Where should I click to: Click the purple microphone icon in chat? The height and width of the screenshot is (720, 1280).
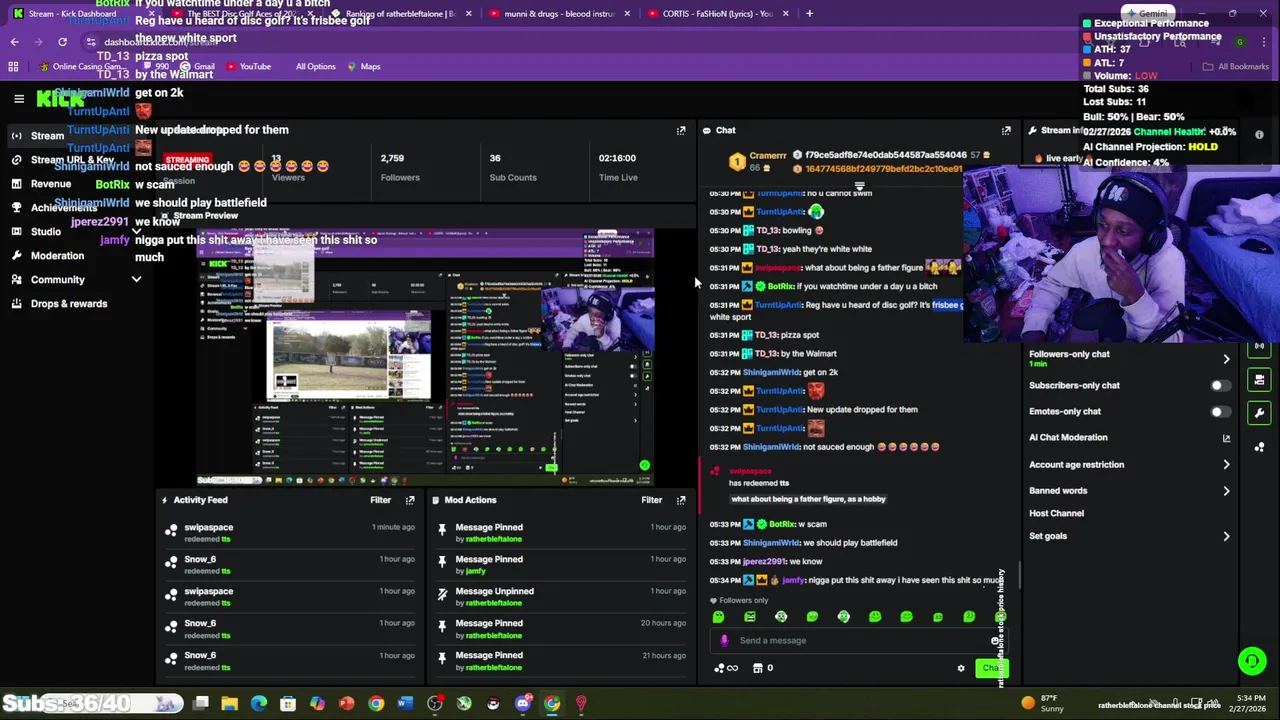coord(725,641)
